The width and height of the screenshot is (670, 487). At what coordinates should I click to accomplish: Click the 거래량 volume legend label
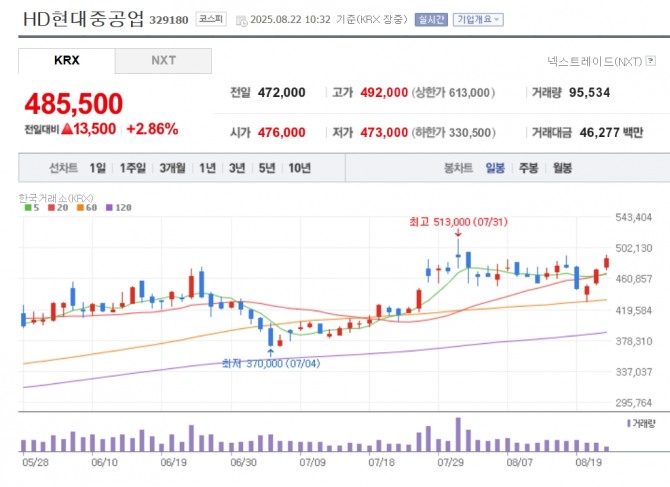point(643,423)
